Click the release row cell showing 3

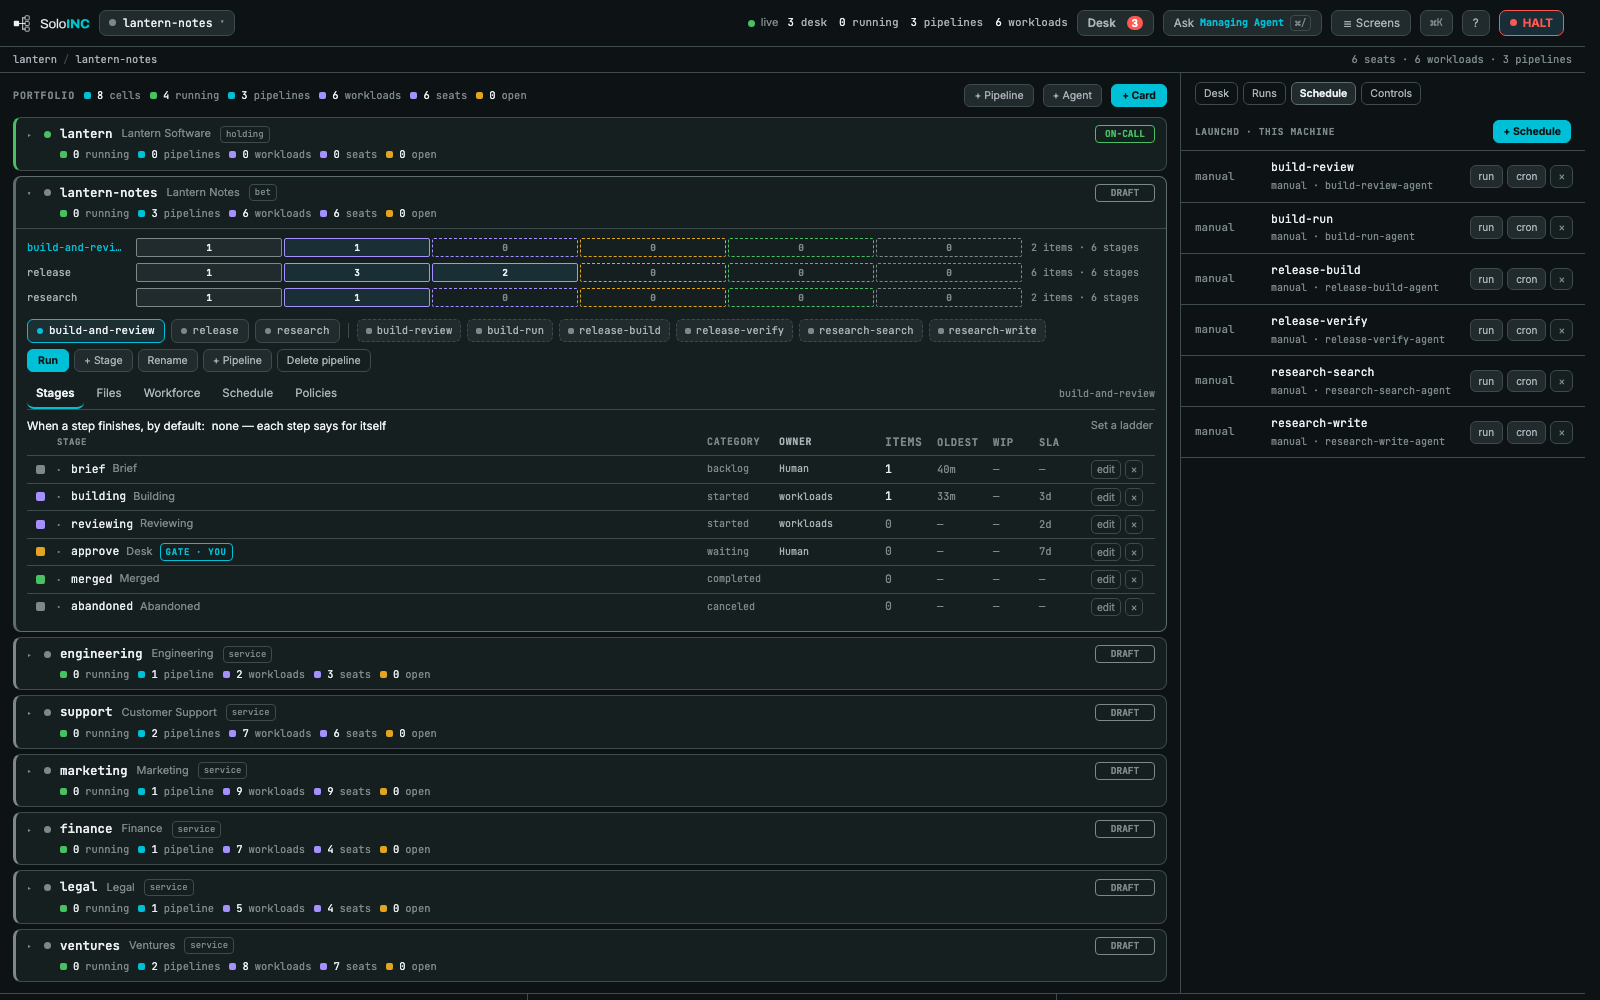tap(357, 273)
